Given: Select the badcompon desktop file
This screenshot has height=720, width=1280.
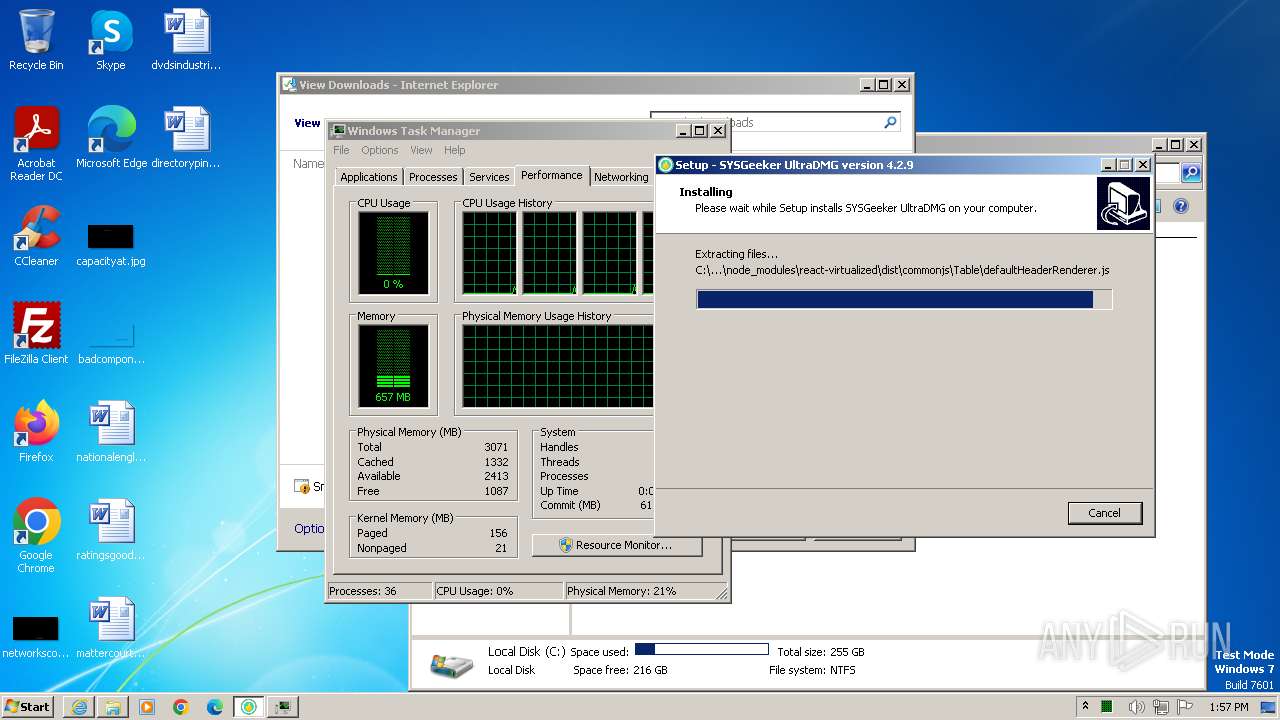Looking at the screenshot, I should coord(111,343).
